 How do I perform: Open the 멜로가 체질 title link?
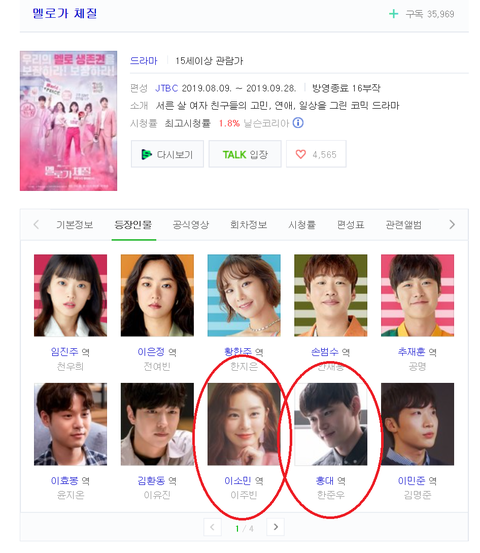point(65,14)
